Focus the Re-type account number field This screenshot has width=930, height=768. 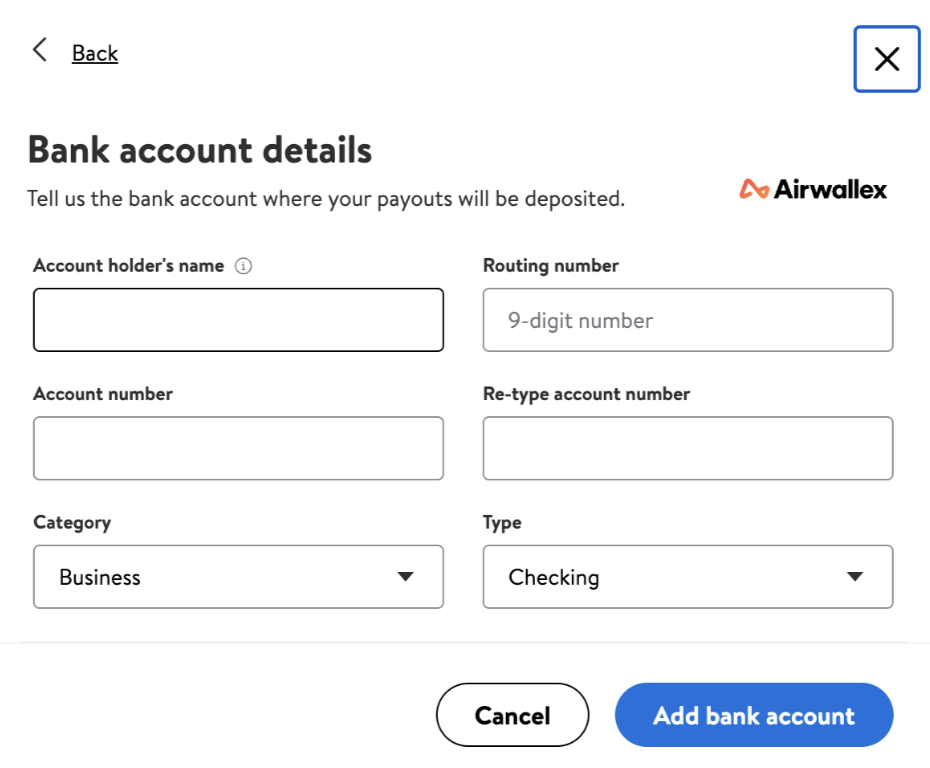point(687,448)
